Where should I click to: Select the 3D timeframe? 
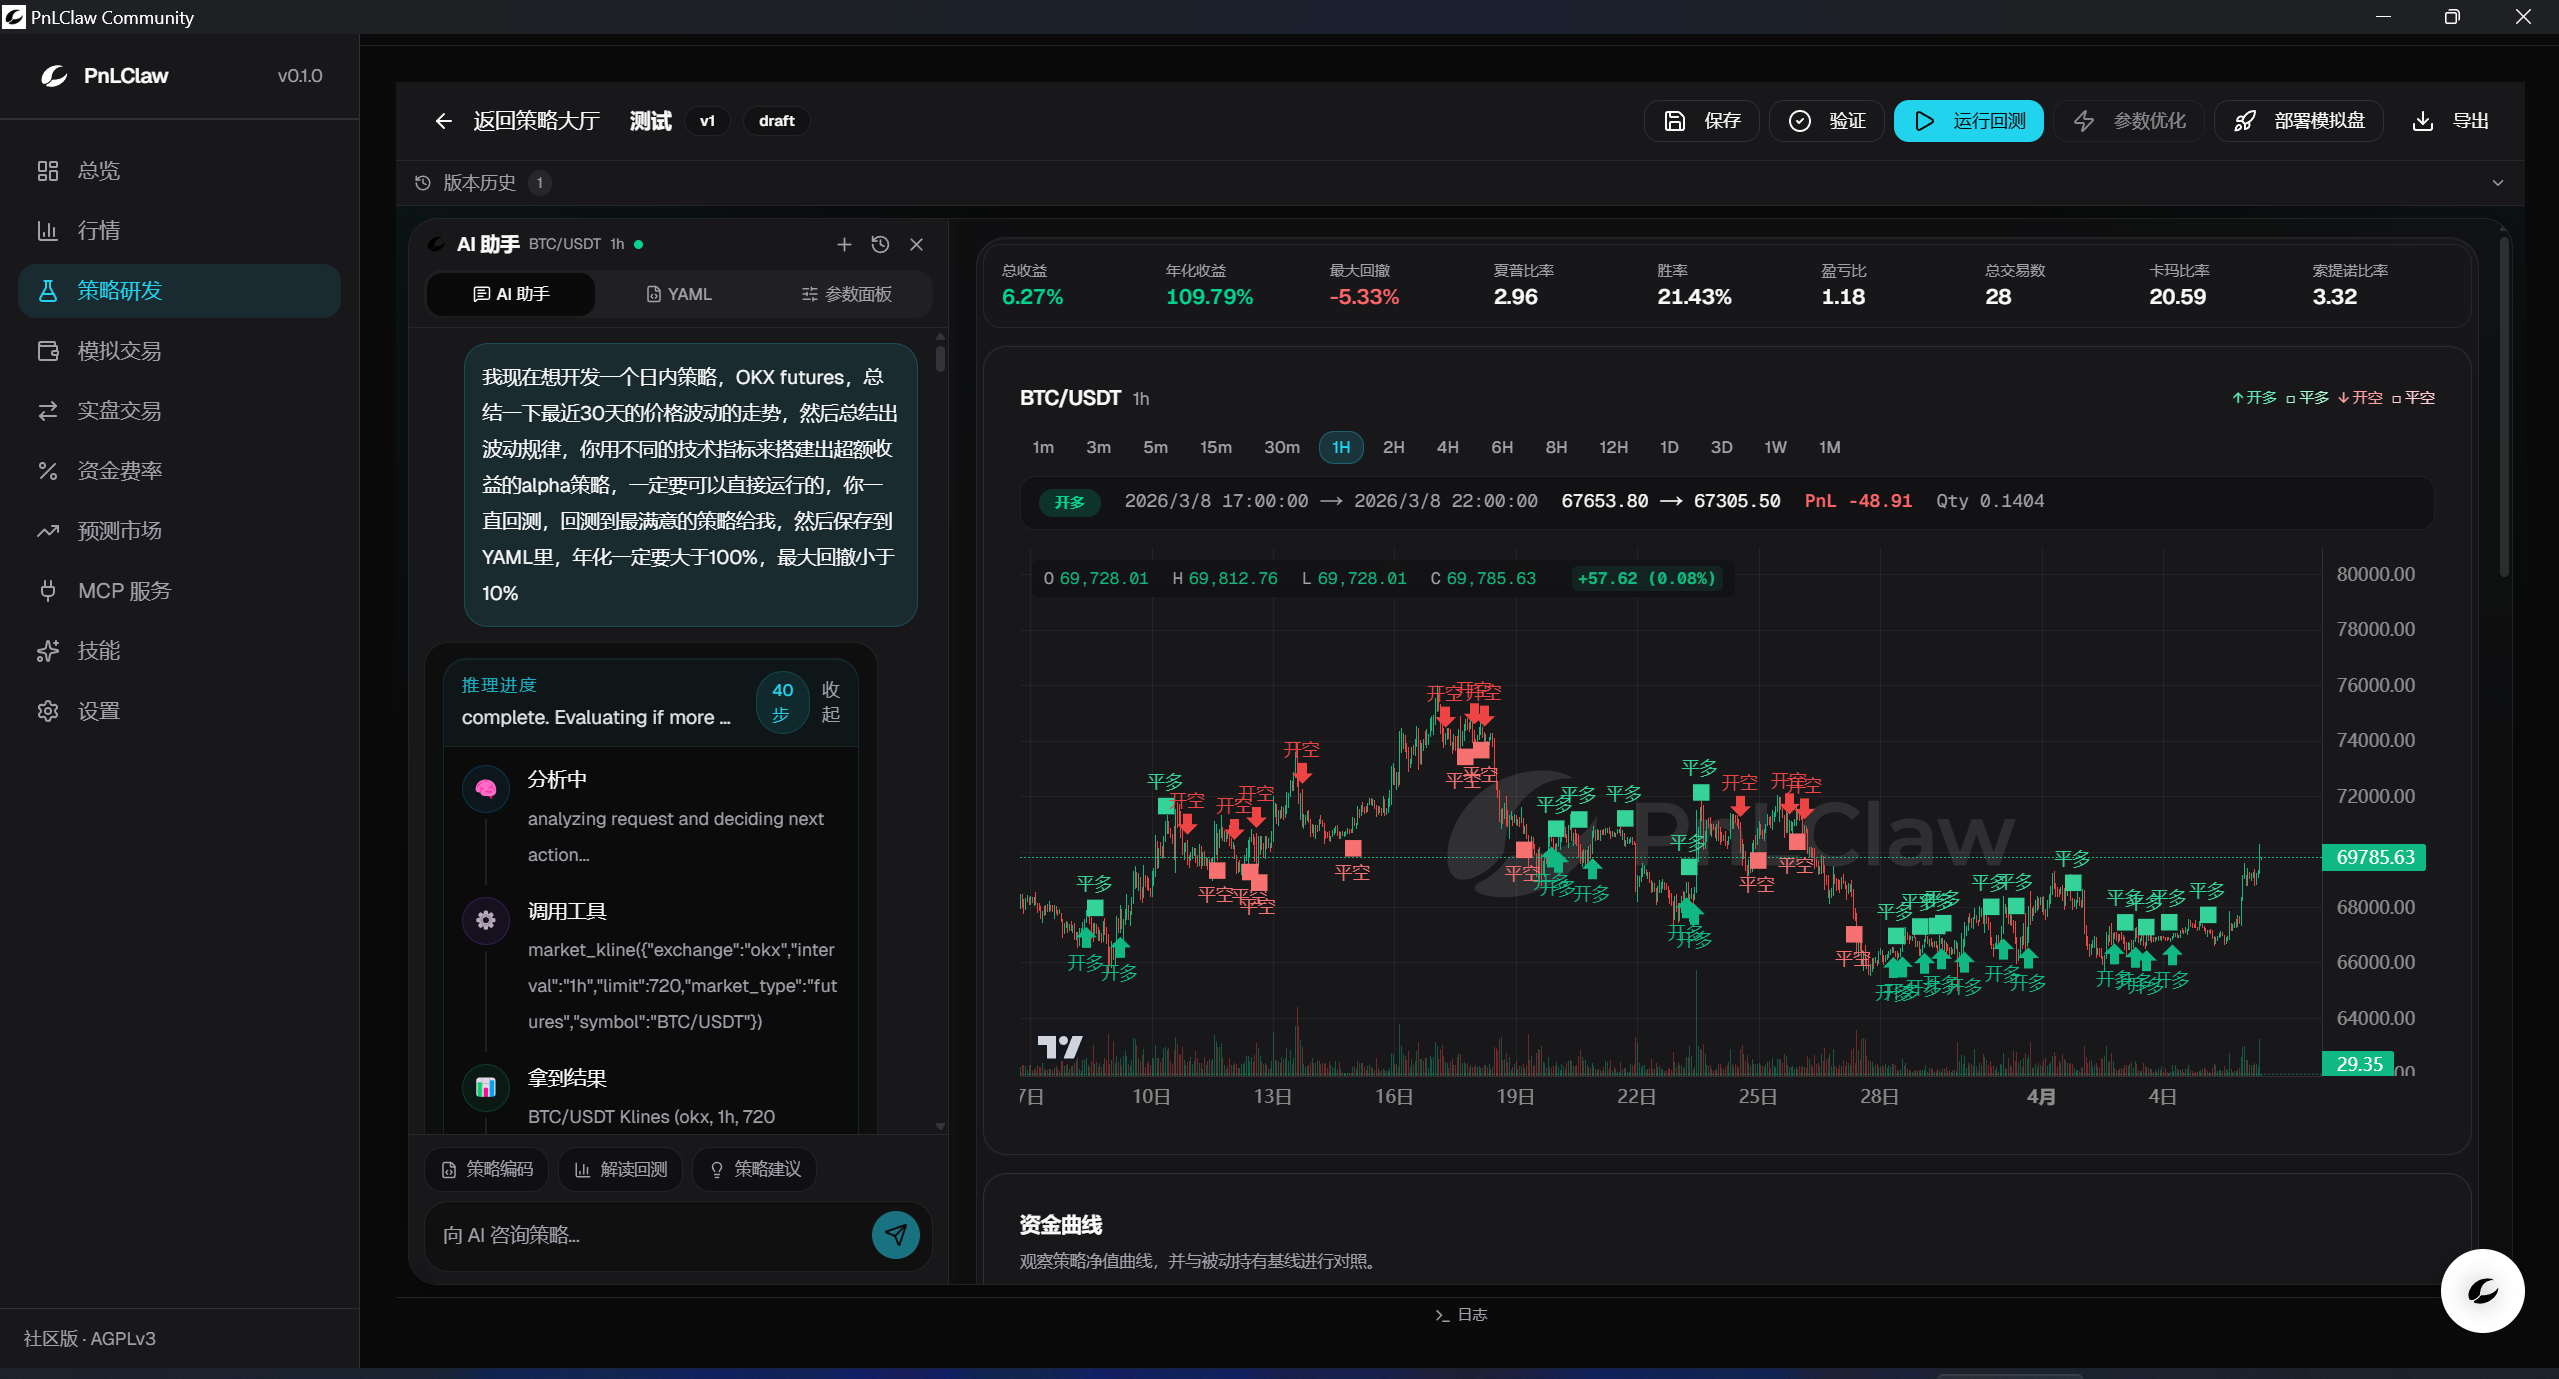[x=1721, y=448]
